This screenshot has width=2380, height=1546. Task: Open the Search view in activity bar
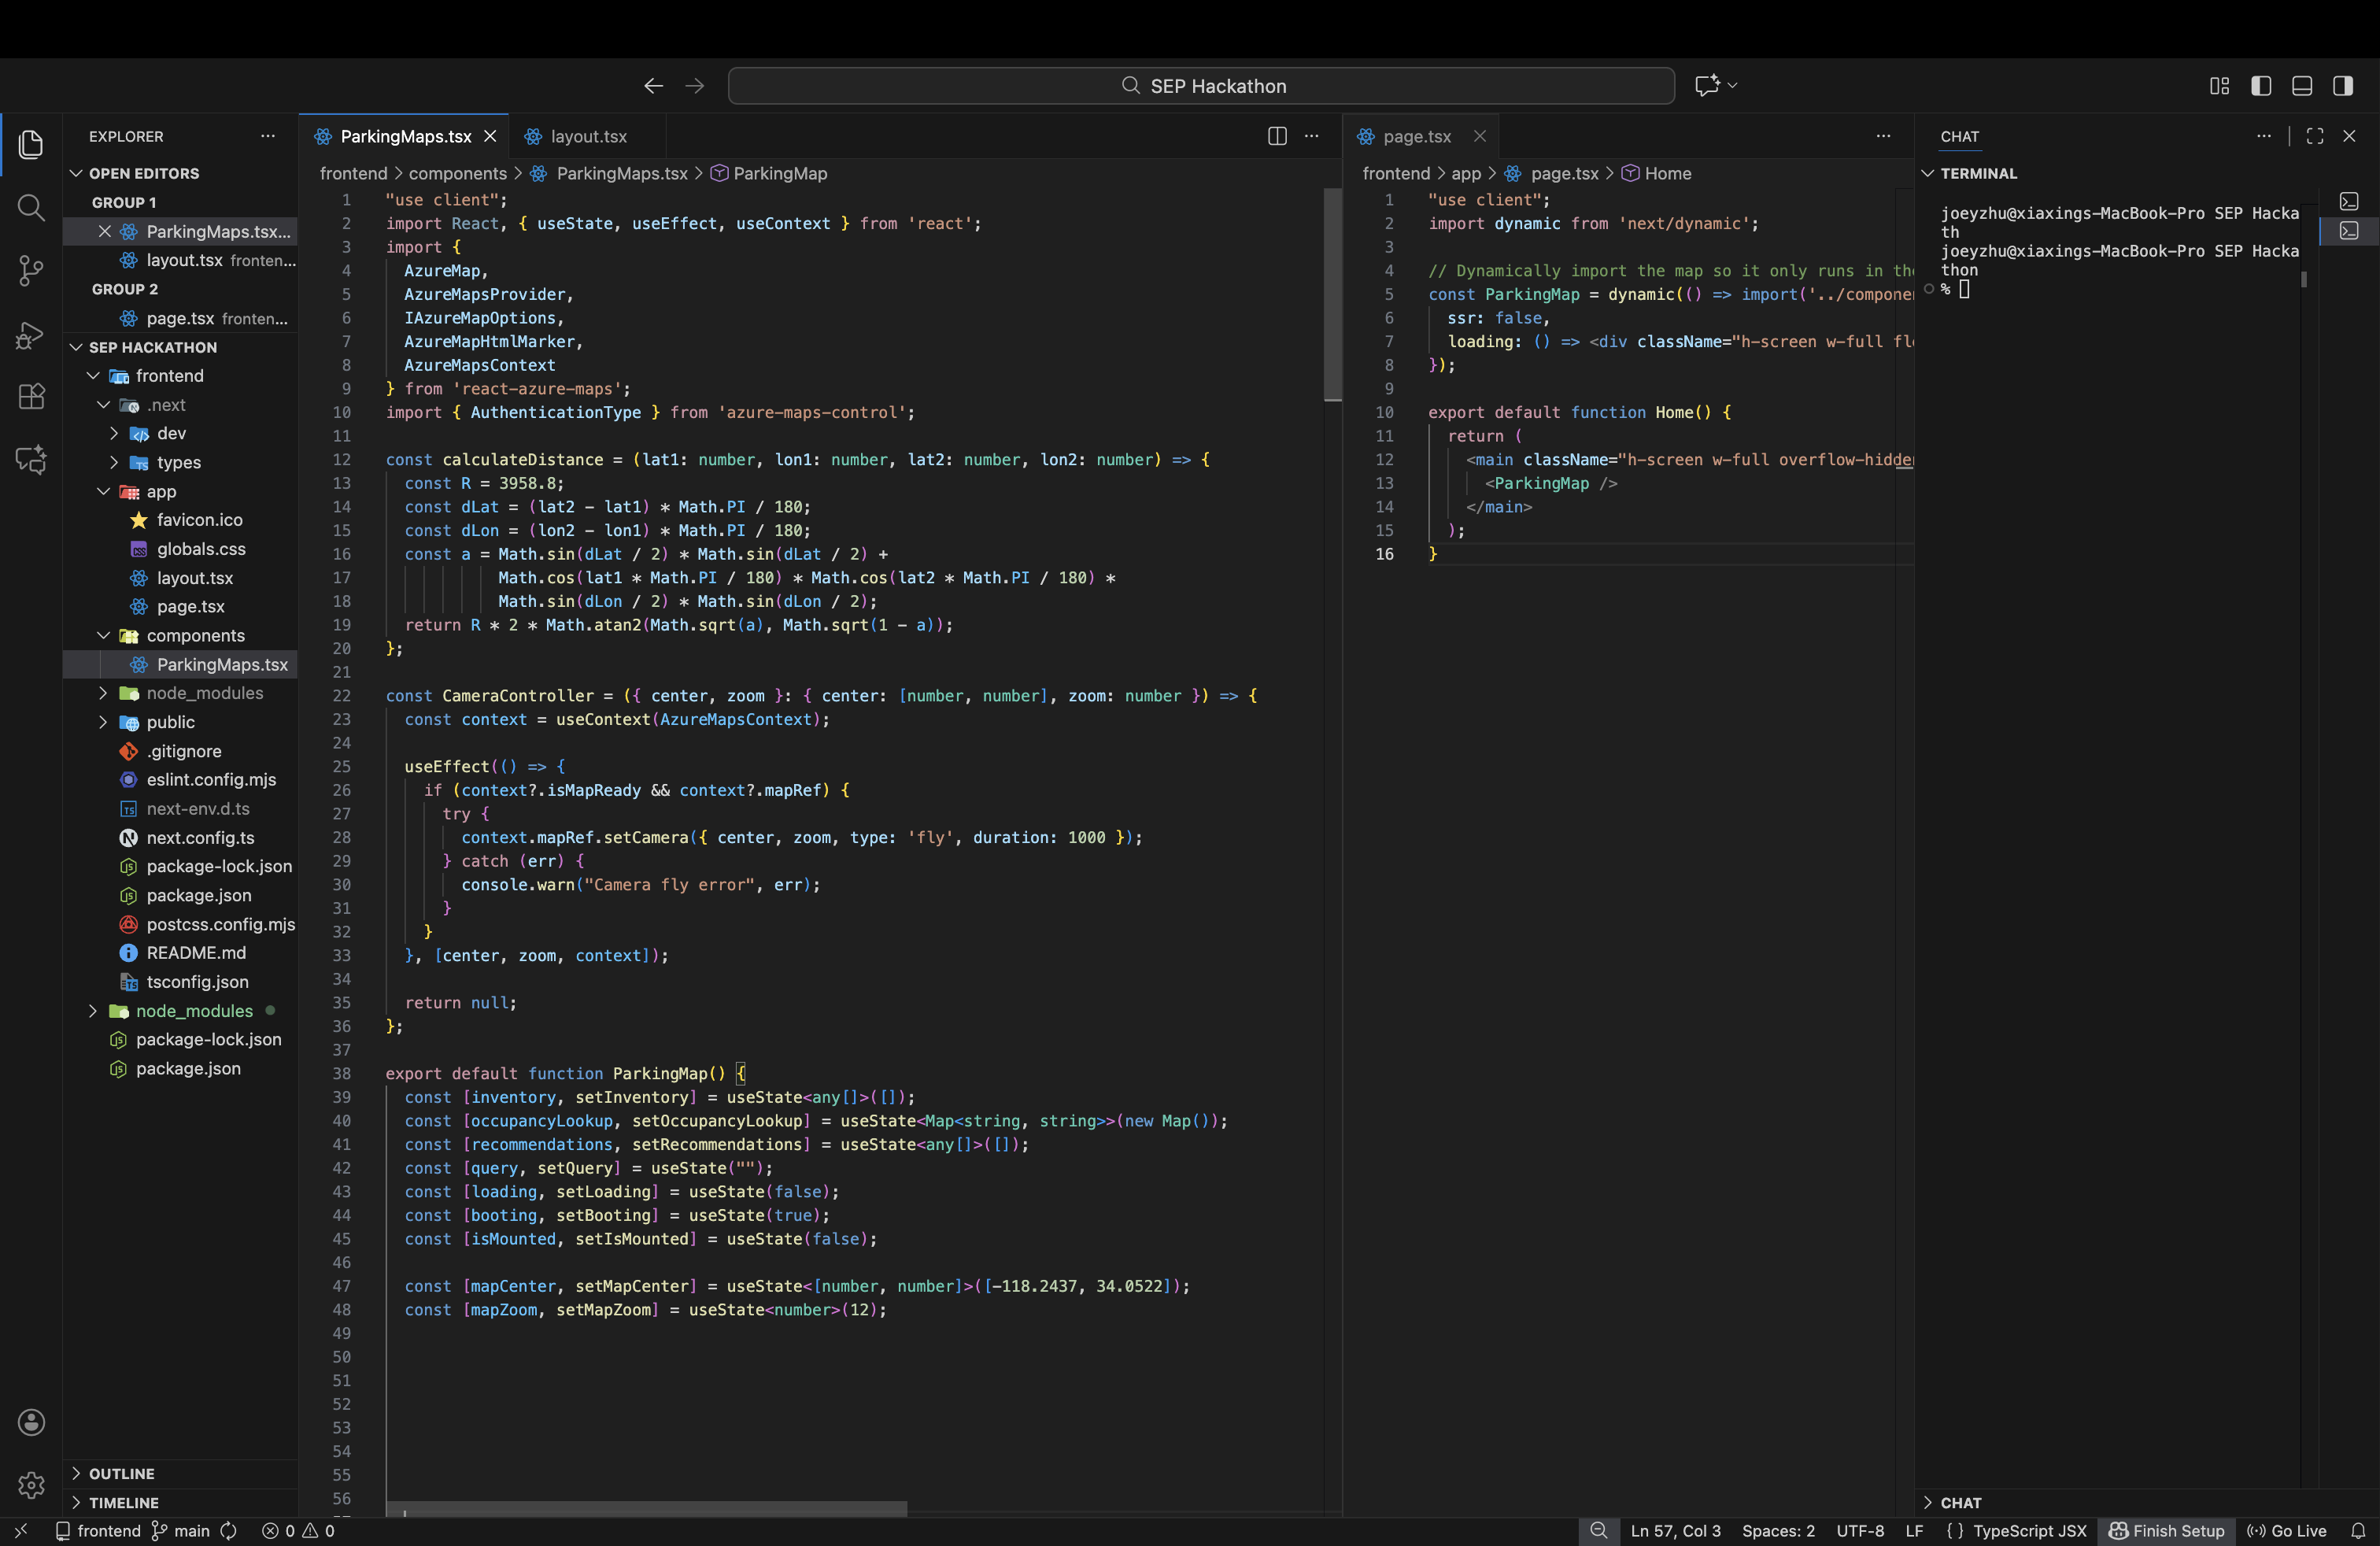[x=31, y=208]
